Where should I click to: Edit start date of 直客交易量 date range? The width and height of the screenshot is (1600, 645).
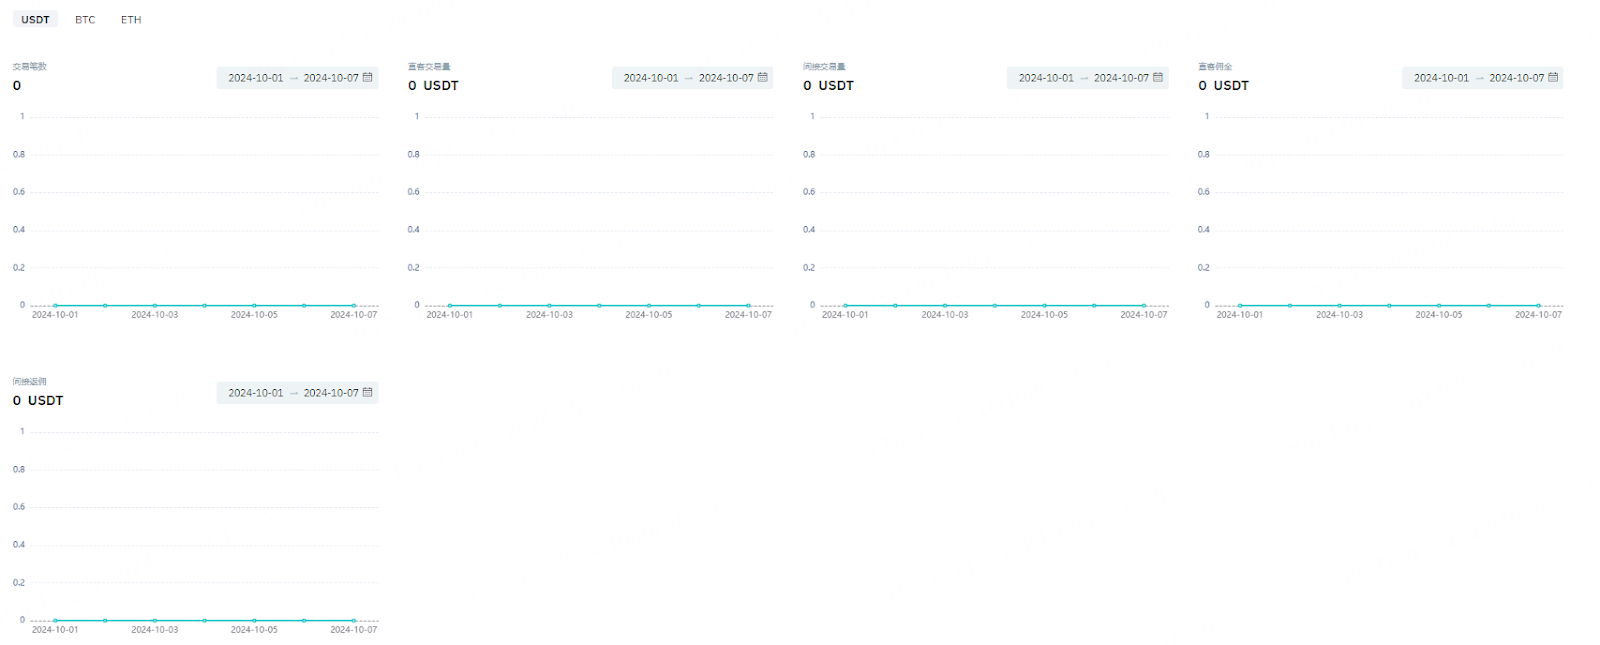pyautogui.click(x=651, y=78)
